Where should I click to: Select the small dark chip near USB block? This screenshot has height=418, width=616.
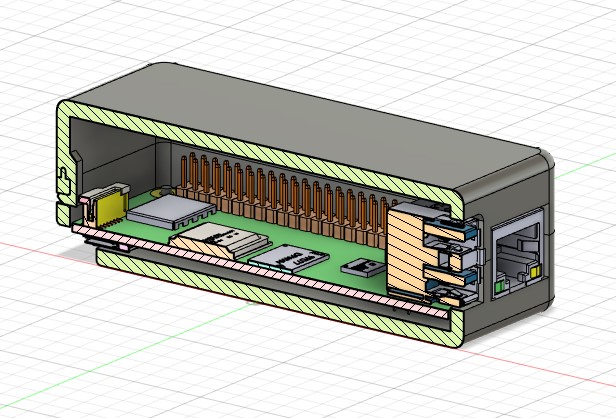[x=363, y=267]
